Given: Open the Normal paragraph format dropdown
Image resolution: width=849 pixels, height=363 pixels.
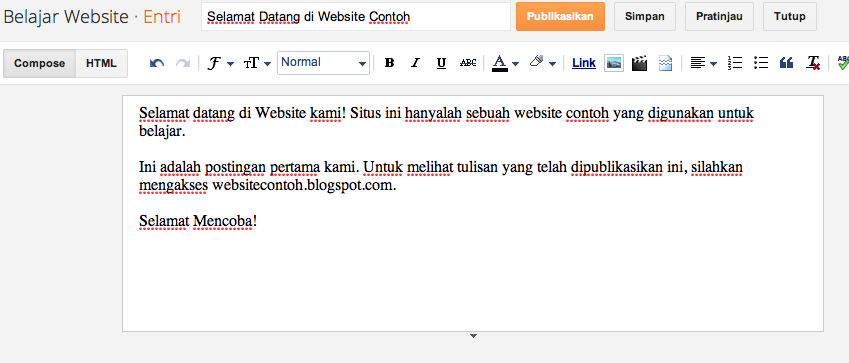Looking at the screenshot, I should (x=323, y=63).
